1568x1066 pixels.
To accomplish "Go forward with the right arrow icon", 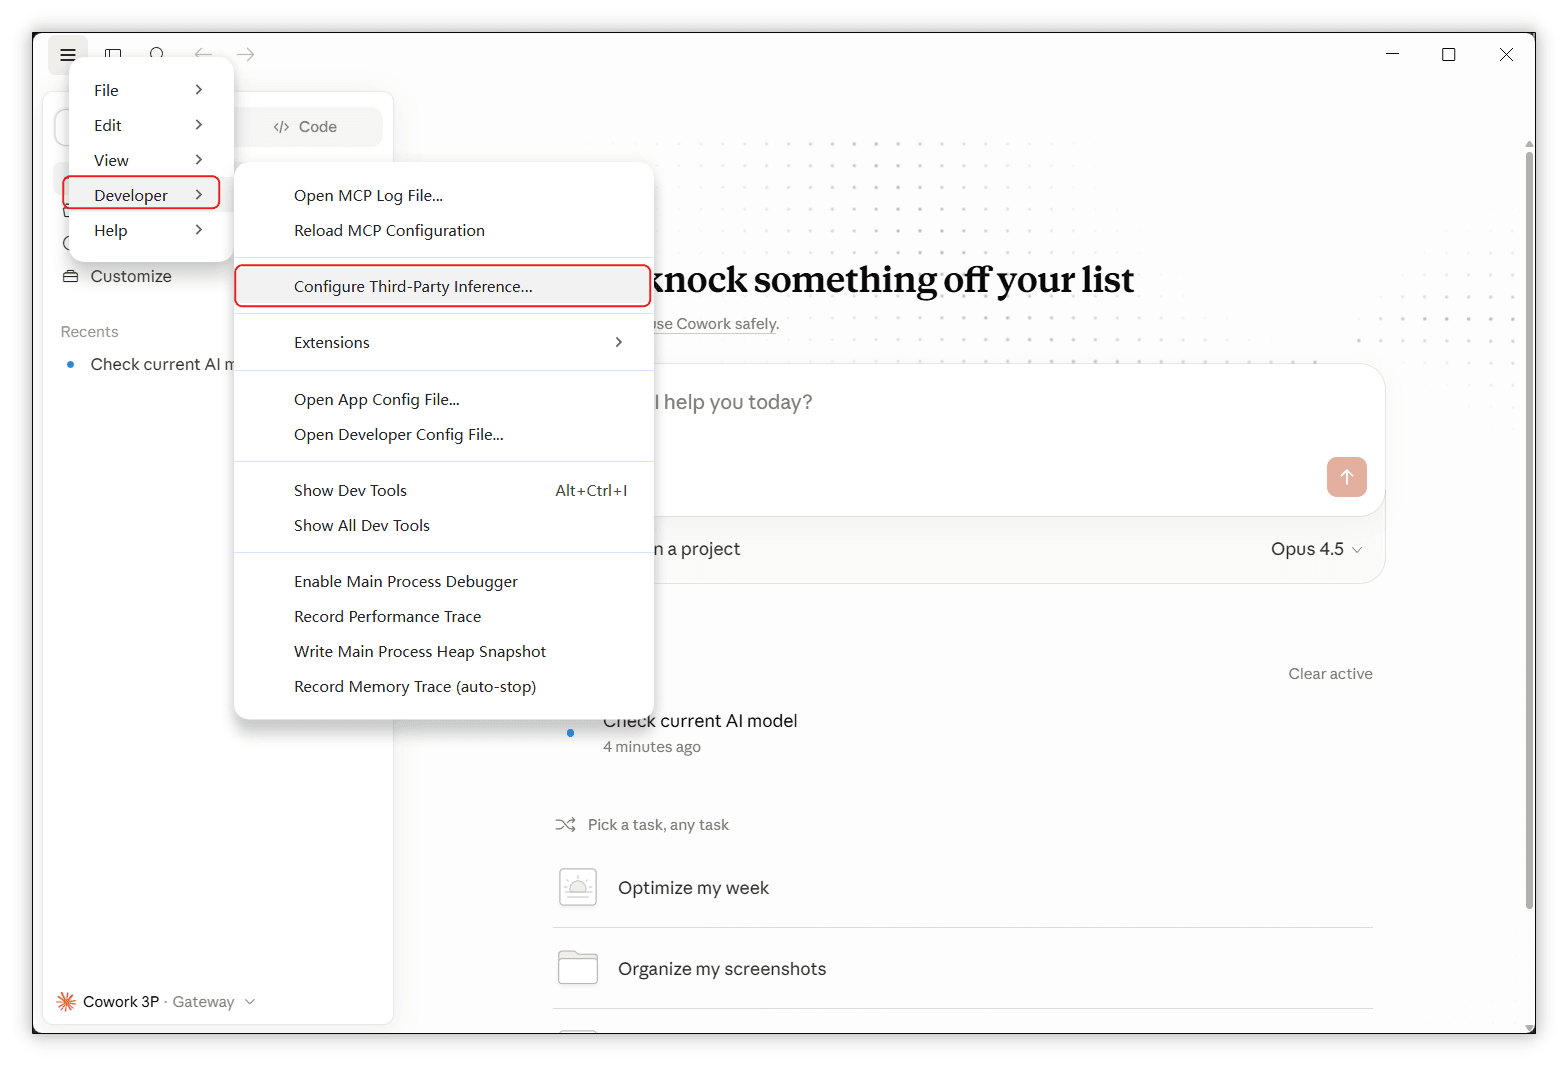I will [246, 54].
